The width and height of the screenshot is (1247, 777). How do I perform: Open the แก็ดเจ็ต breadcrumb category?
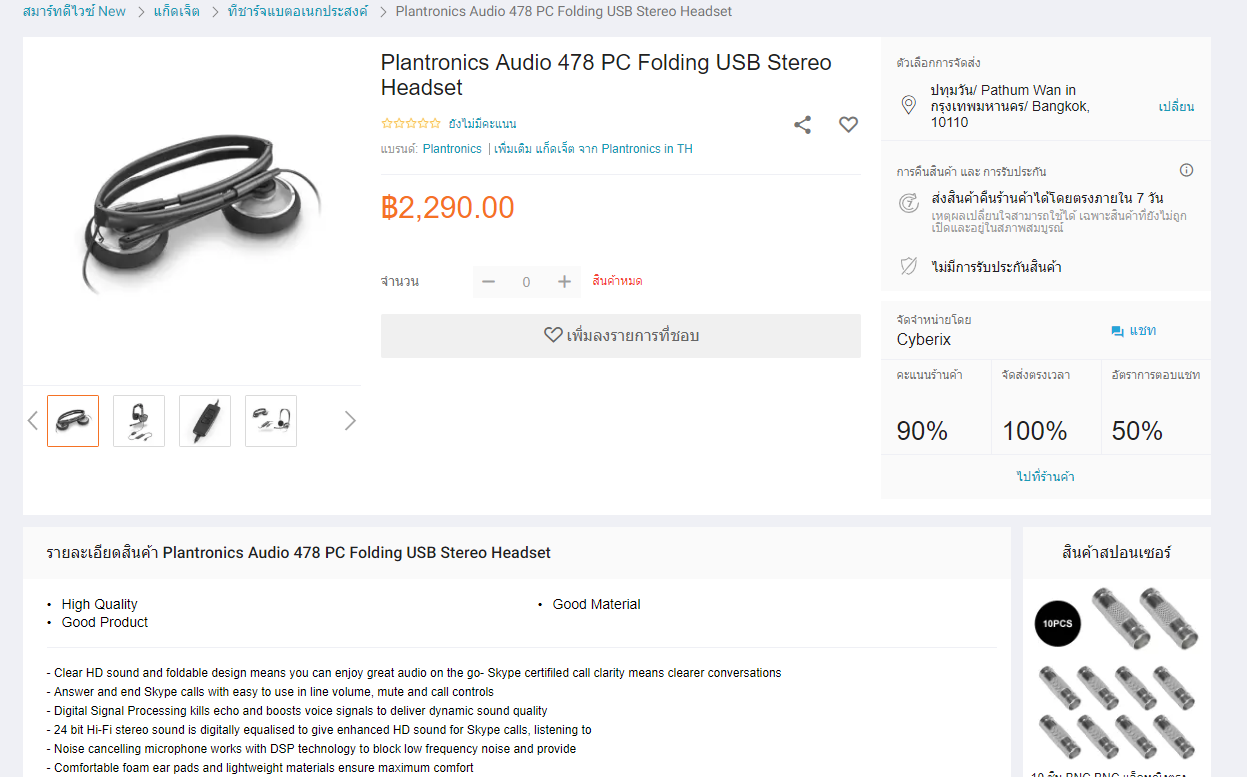pyautogui.click(x=177, y=11)
